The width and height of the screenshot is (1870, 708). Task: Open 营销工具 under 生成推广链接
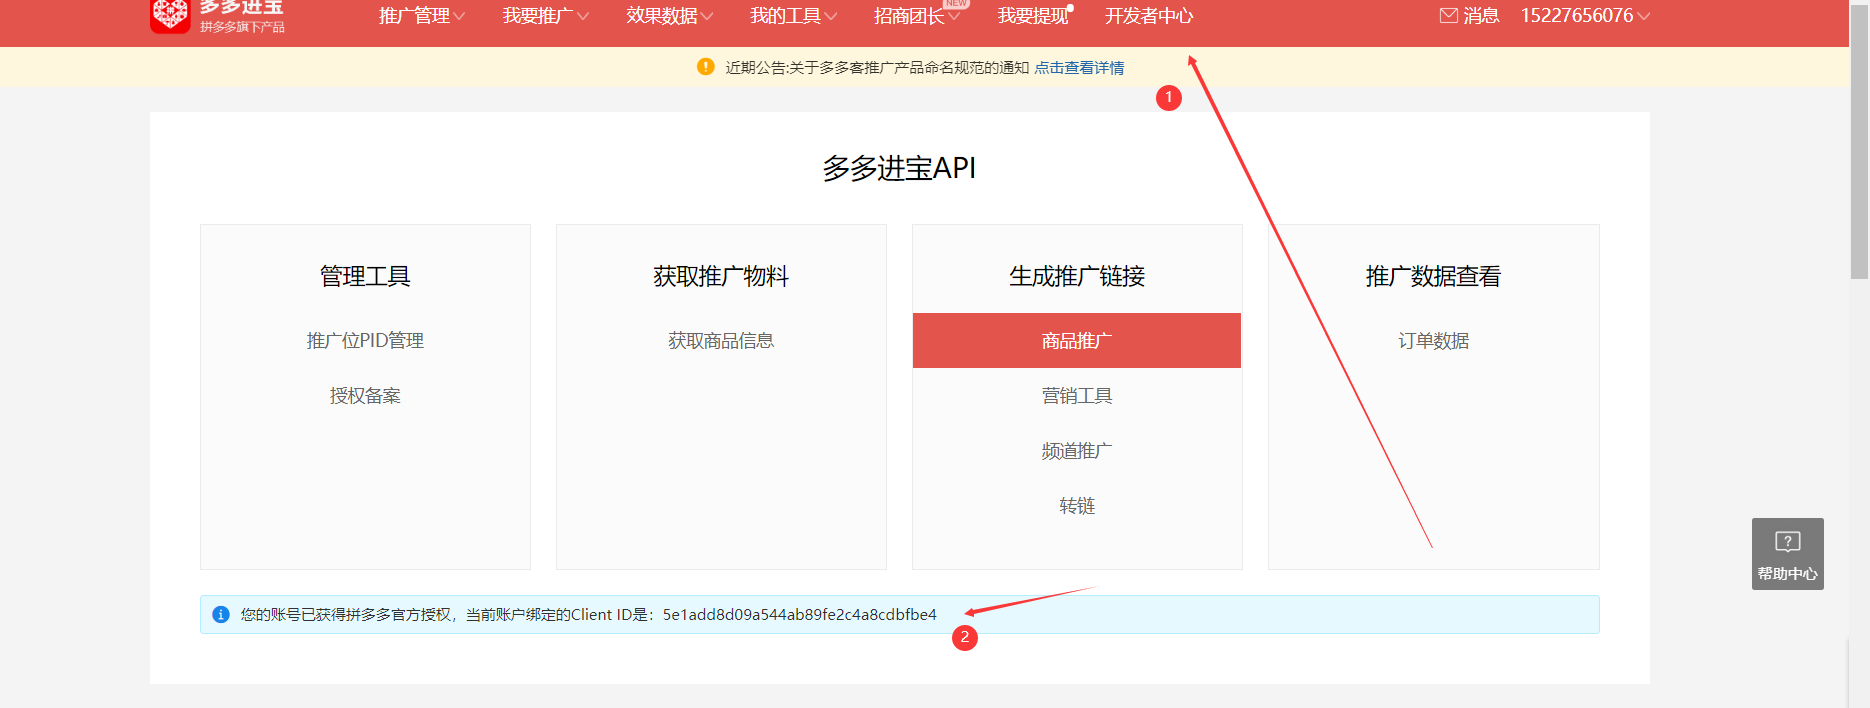pos(1077,396)
